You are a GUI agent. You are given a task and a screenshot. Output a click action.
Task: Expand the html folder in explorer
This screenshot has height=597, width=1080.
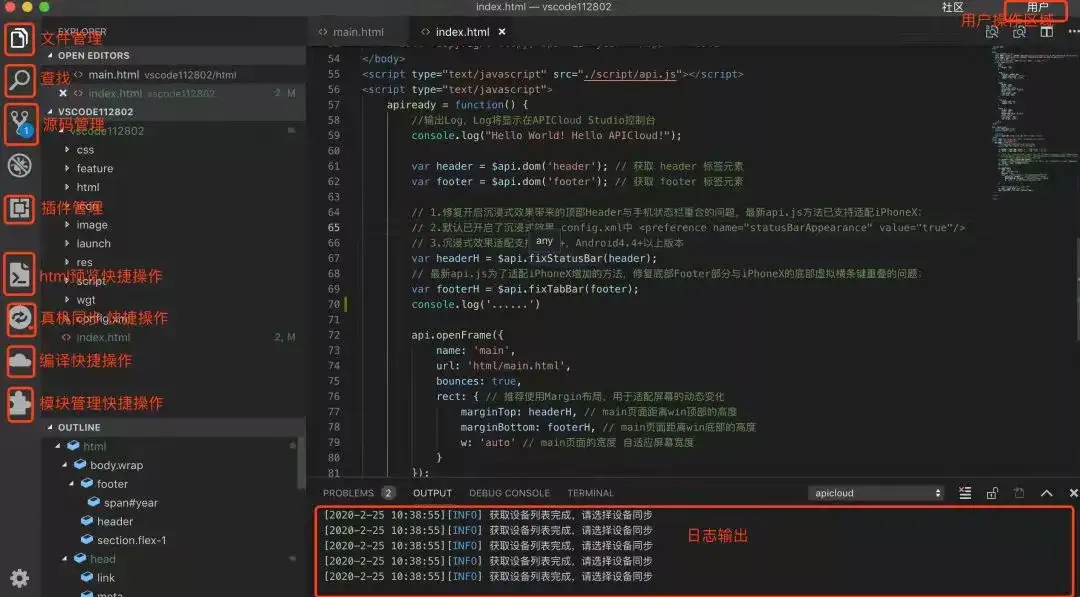67,187
